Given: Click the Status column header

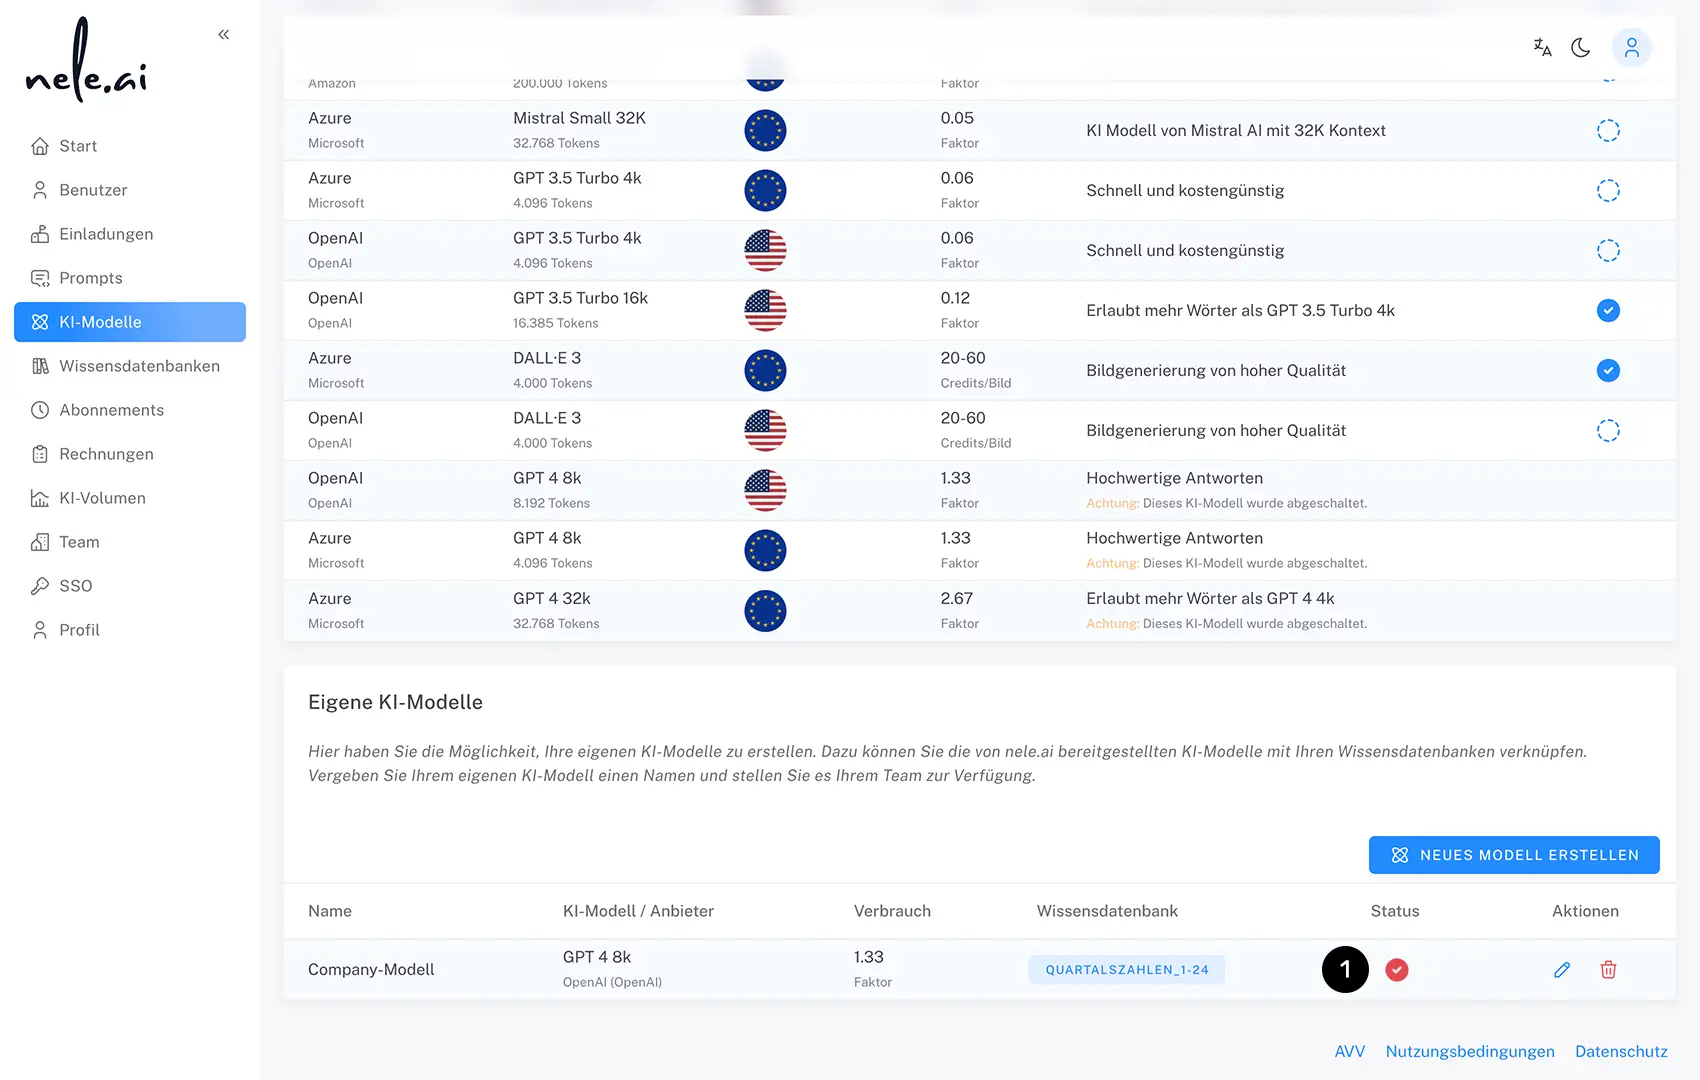Looking at the screenshot, I should coord(1395,911).
